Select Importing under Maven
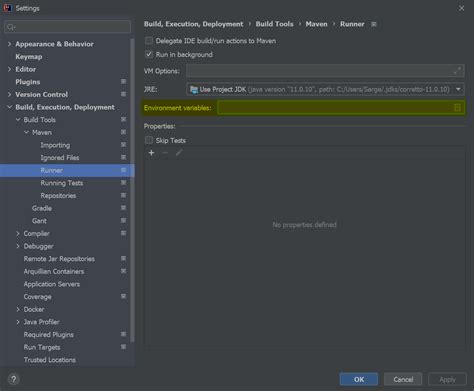The image size is (474, 391). (55, 145)
